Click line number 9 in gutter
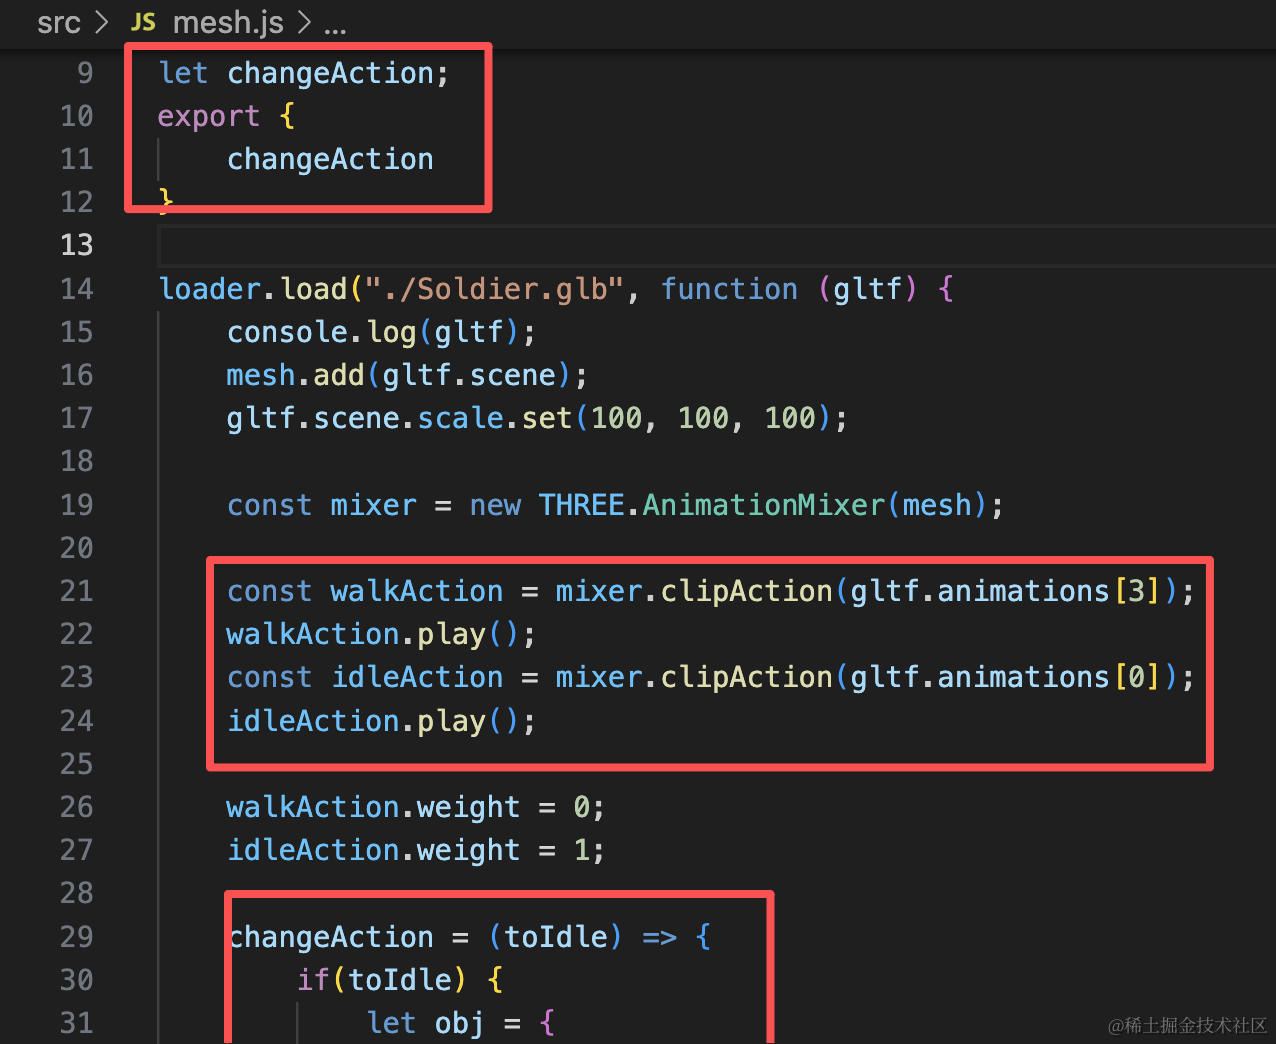The height and width of the screenshot is (1044, 1276). point(85,73)
